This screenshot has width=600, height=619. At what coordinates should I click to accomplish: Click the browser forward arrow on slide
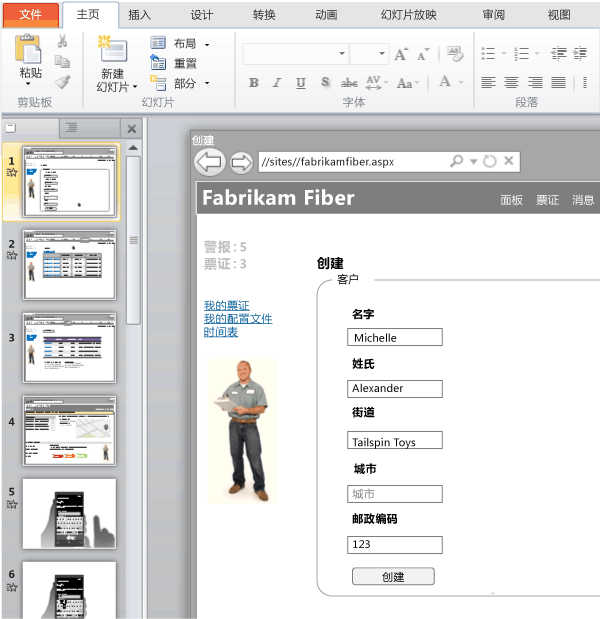[241, 162]
